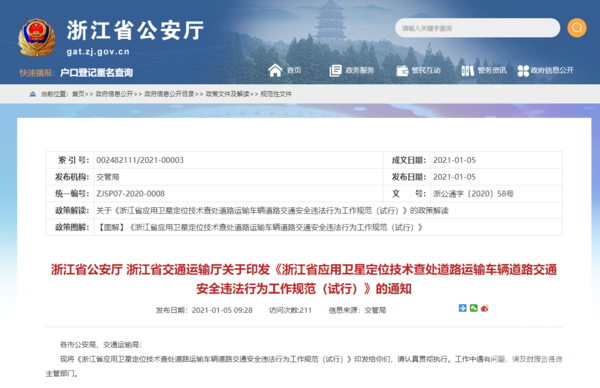
Task: Click unified code ZJSP07-2020-0008
Action: coord(130,194)
